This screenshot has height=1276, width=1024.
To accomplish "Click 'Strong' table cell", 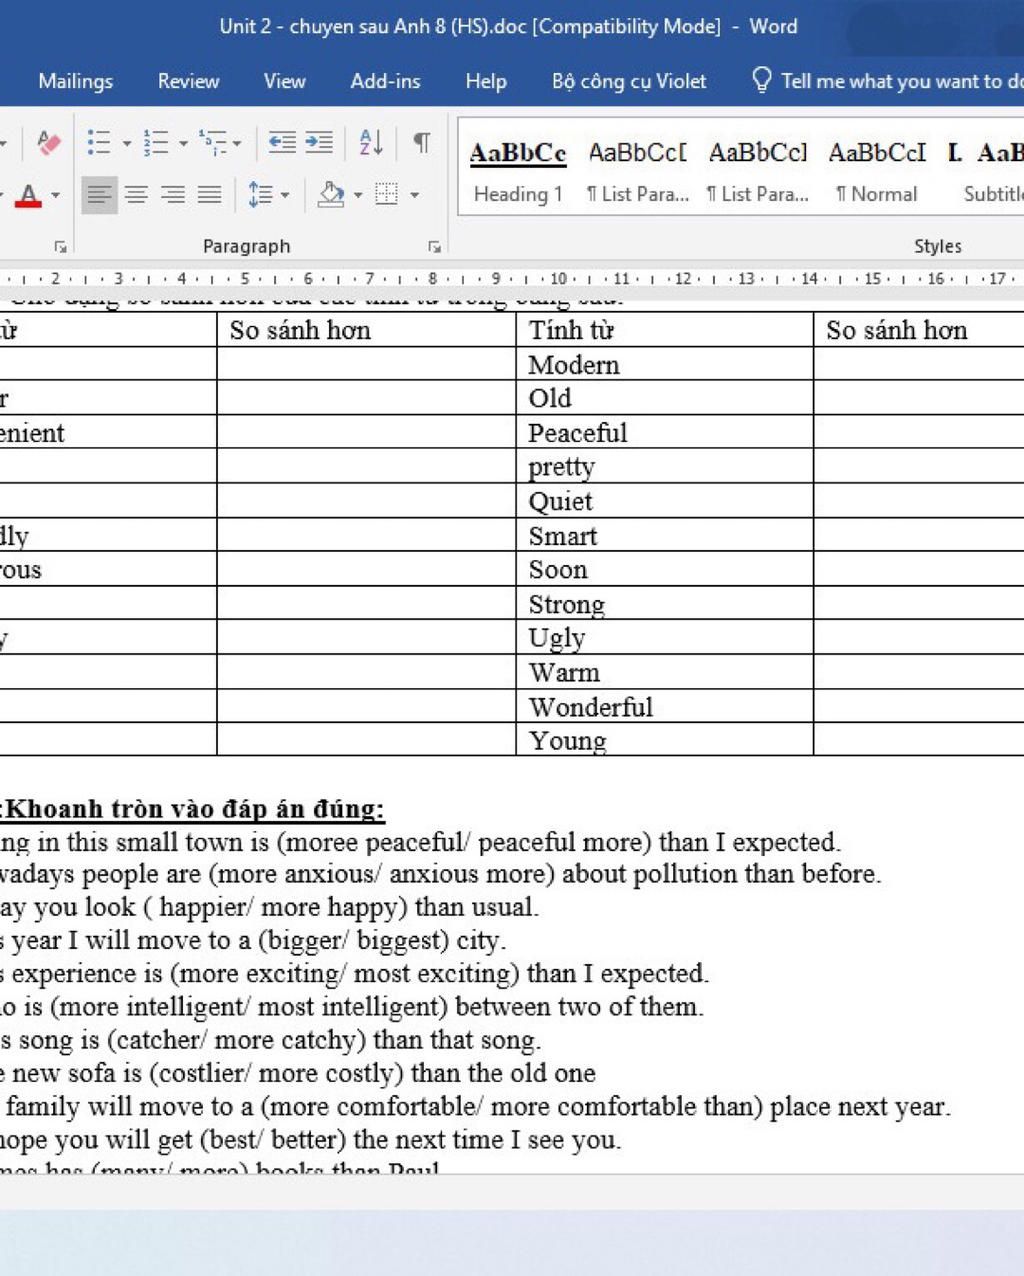I will [x=664, y=603].
